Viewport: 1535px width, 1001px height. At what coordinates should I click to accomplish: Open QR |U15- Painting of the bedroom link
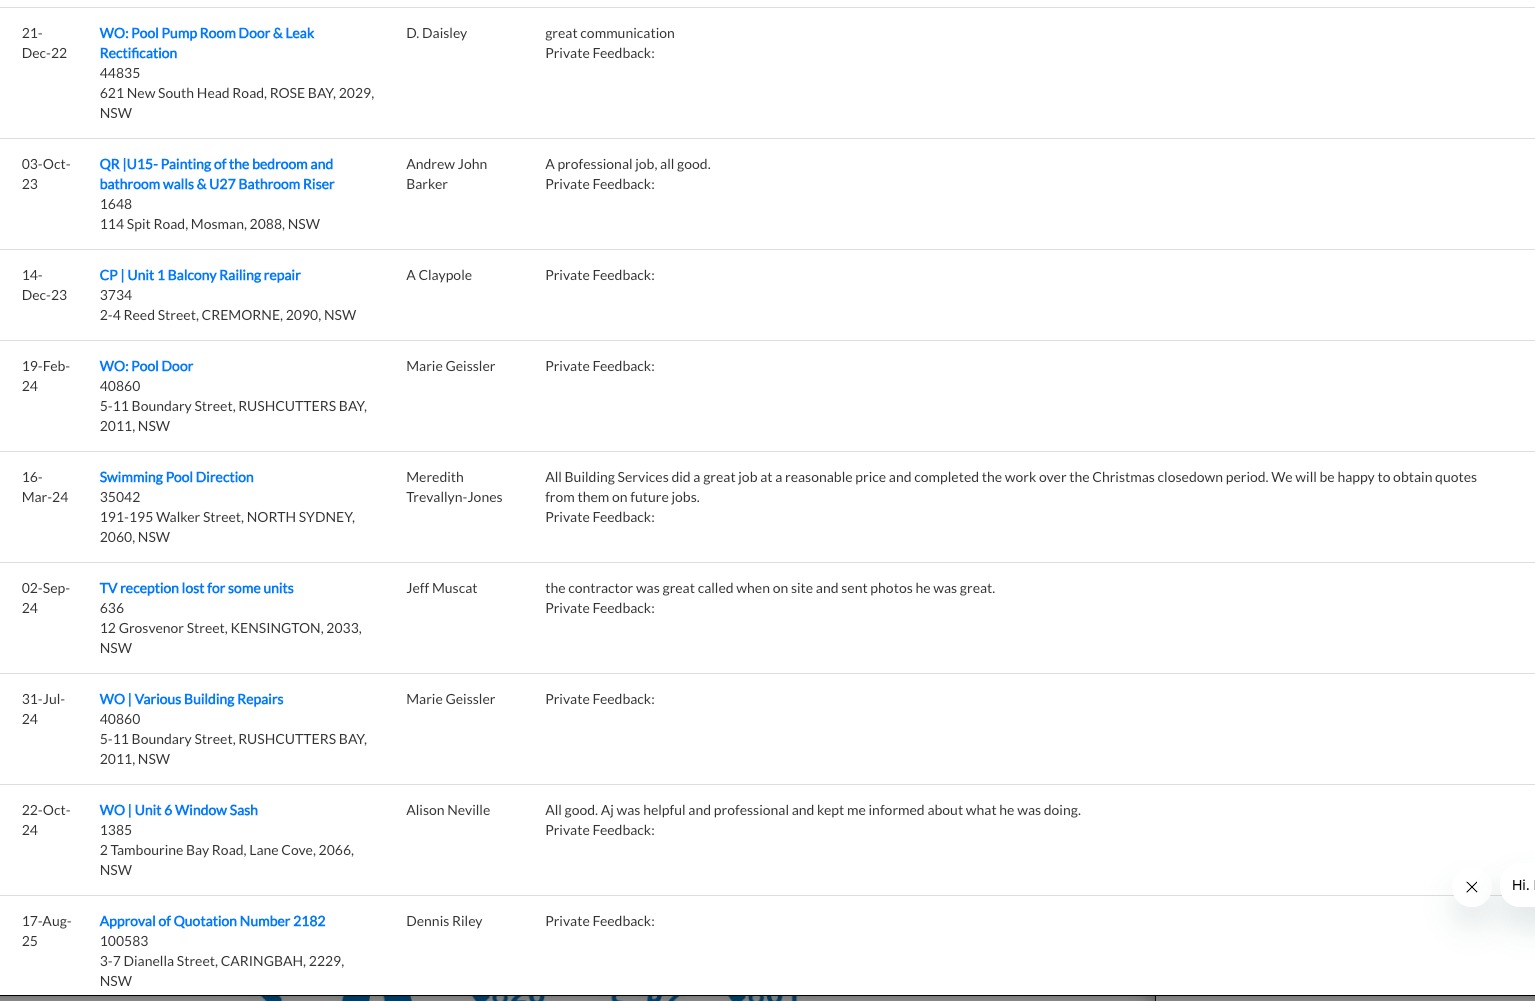(x=217, y=174)
